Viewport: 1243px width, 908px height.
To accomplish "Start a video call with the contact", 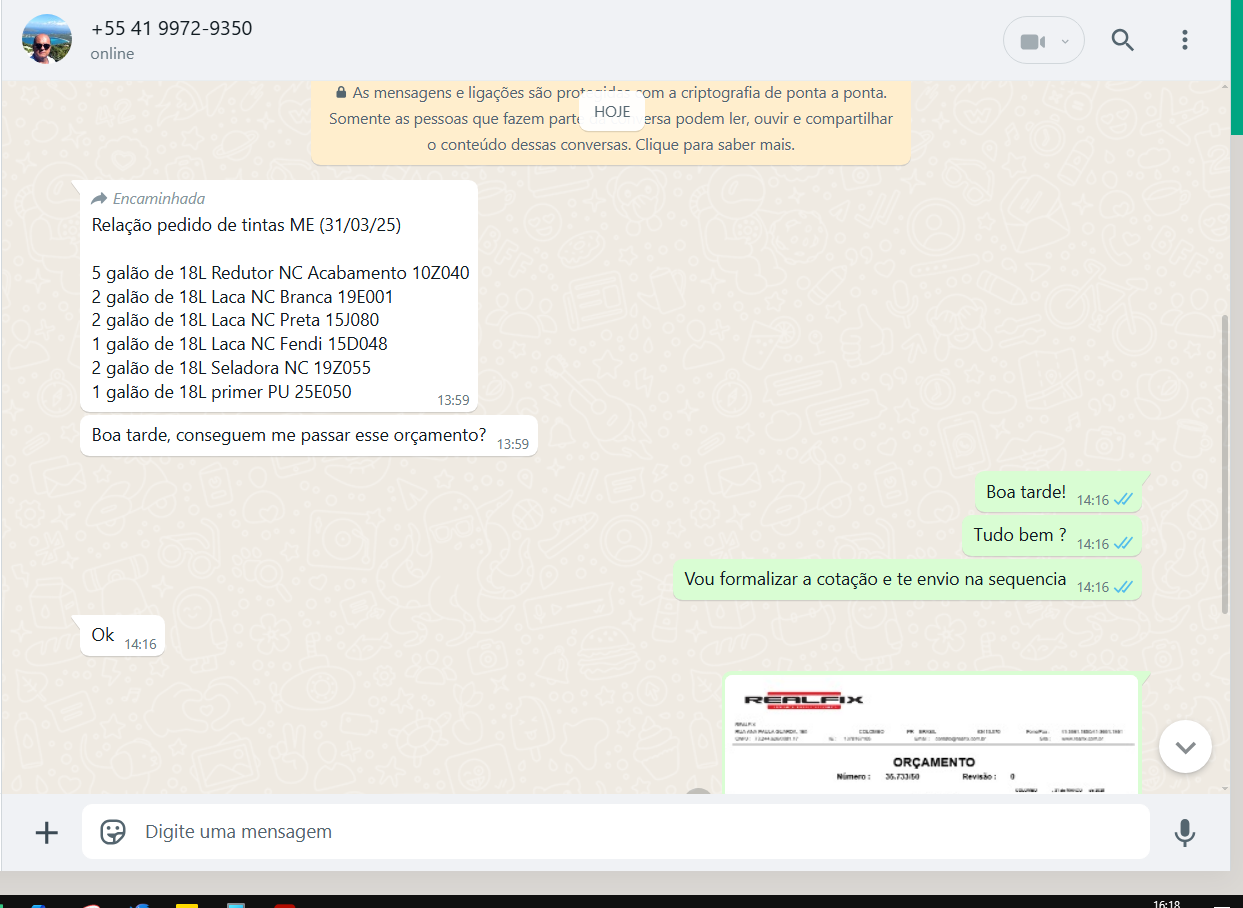I will point(1031,41).
